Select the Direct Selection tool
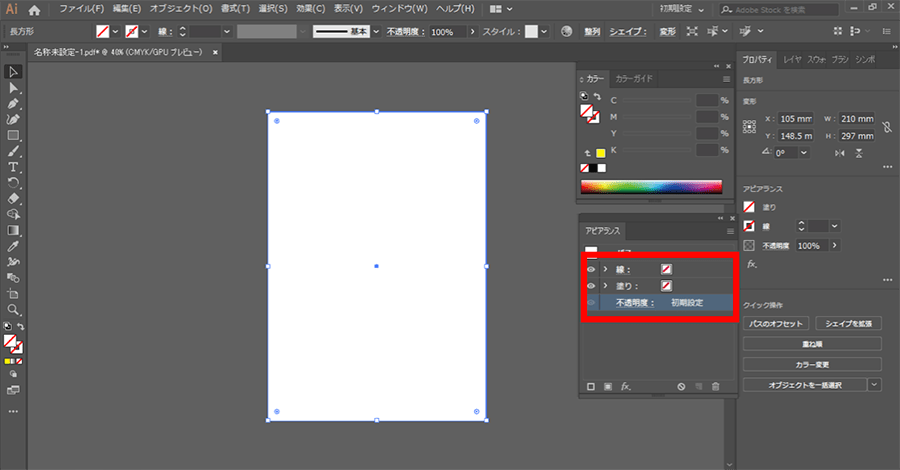 click(x=14, y=88)
